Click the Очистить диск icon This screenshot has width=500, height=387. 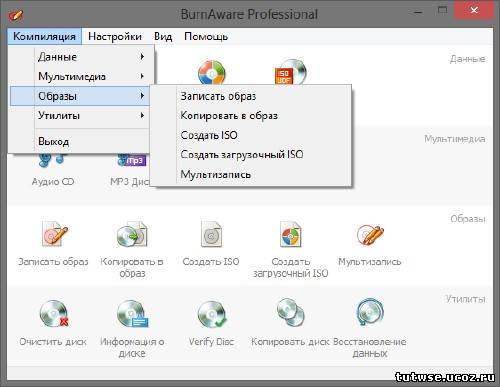[54, 314]
